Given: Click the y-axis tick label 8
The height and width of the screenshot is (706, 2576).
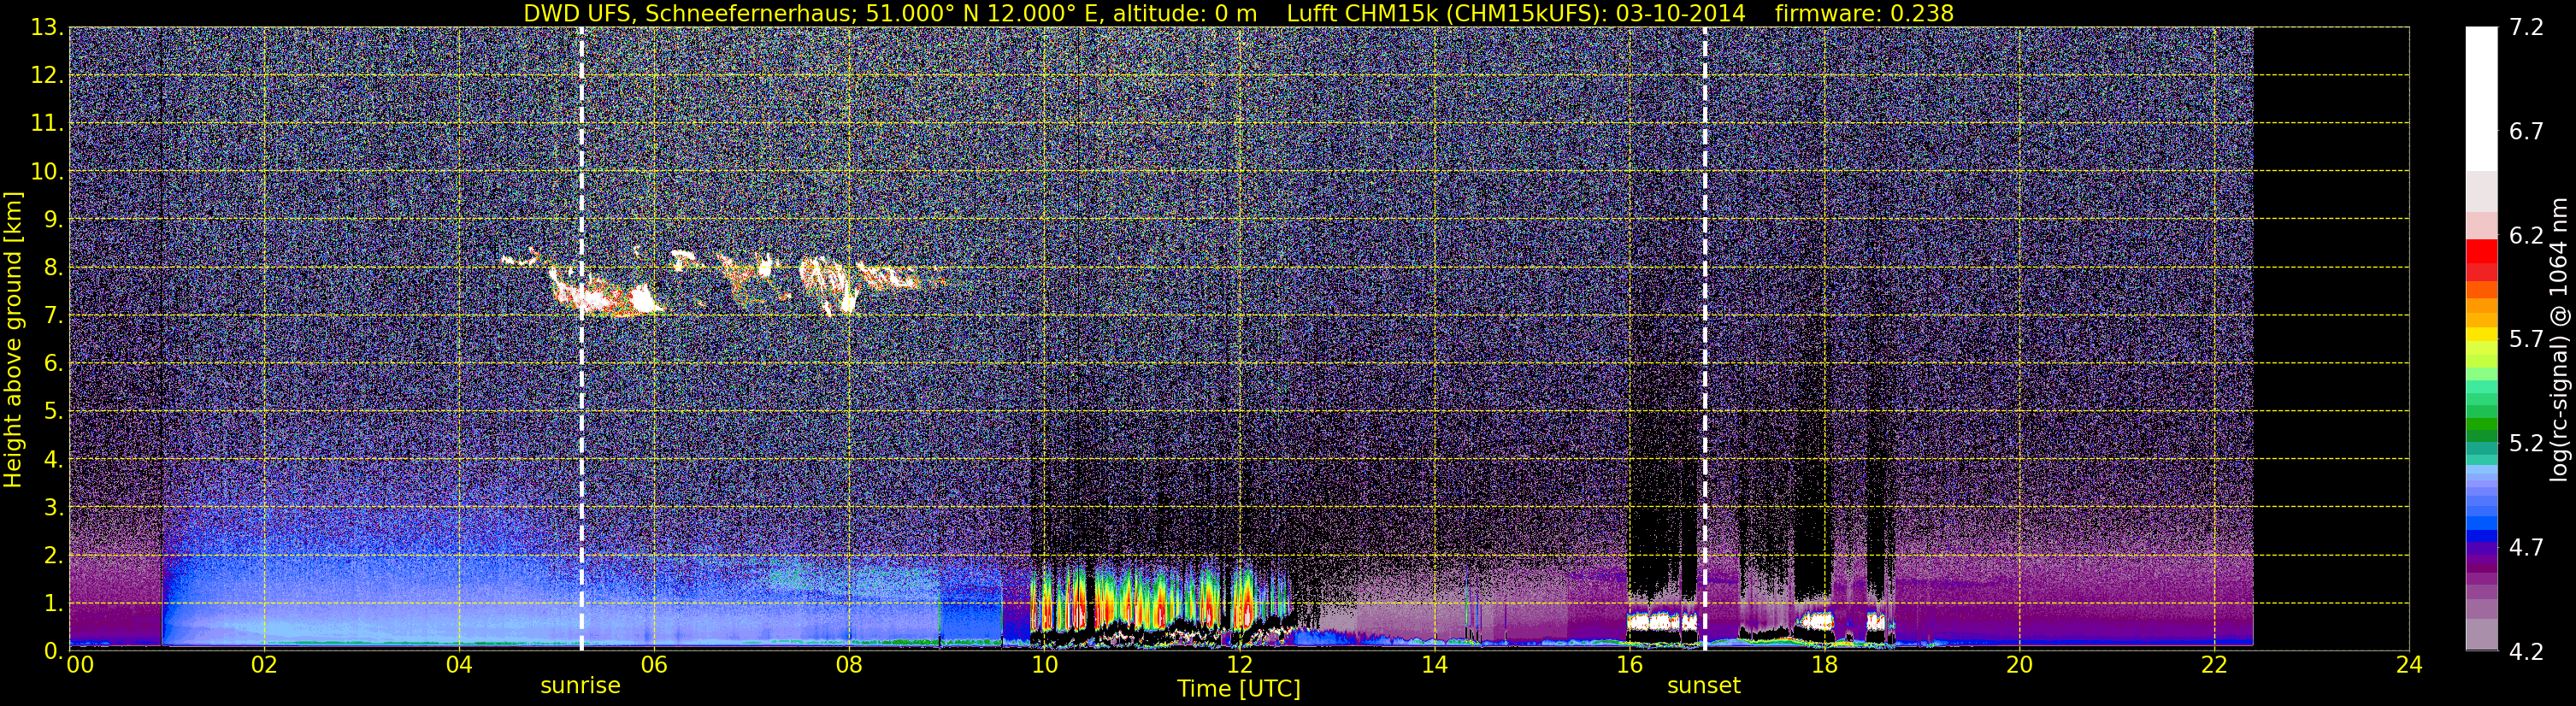Looking at the screenshot, I should (x=53, y=267).
